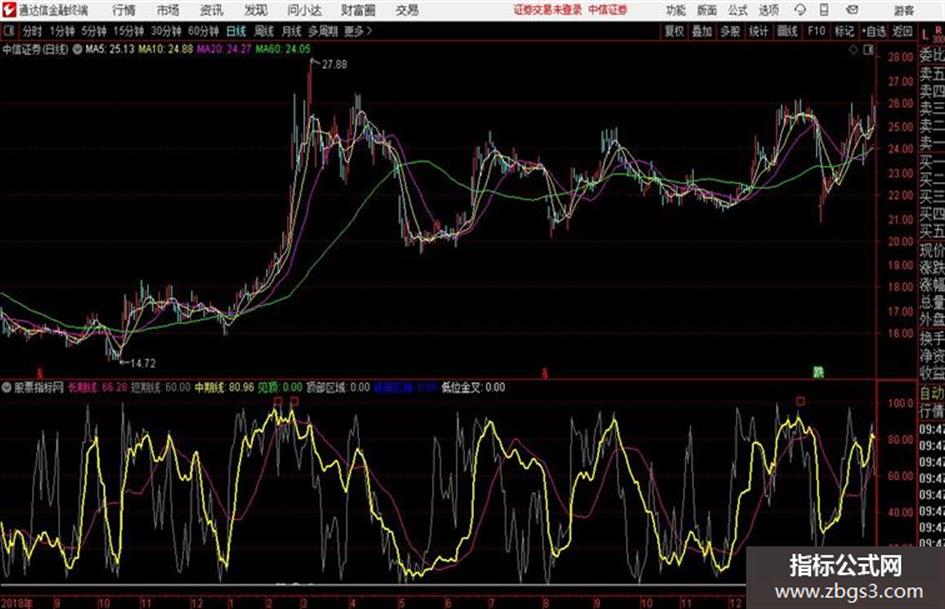
Task: Click the 画线 drawing tool button
Action: (787, 31)
